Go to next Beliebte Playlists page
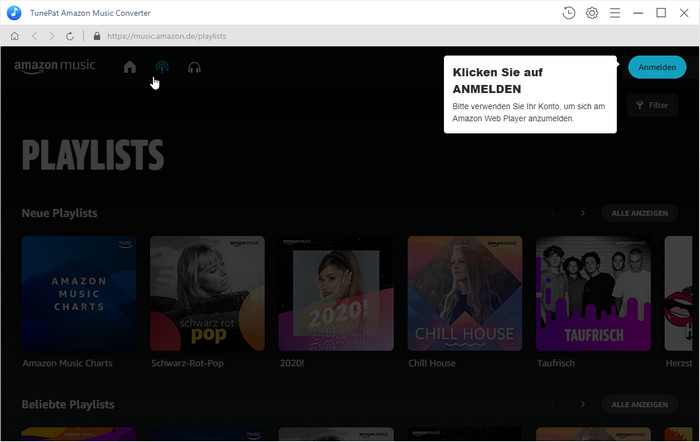Viewport: 700px width, 442px height. point(583,404)
